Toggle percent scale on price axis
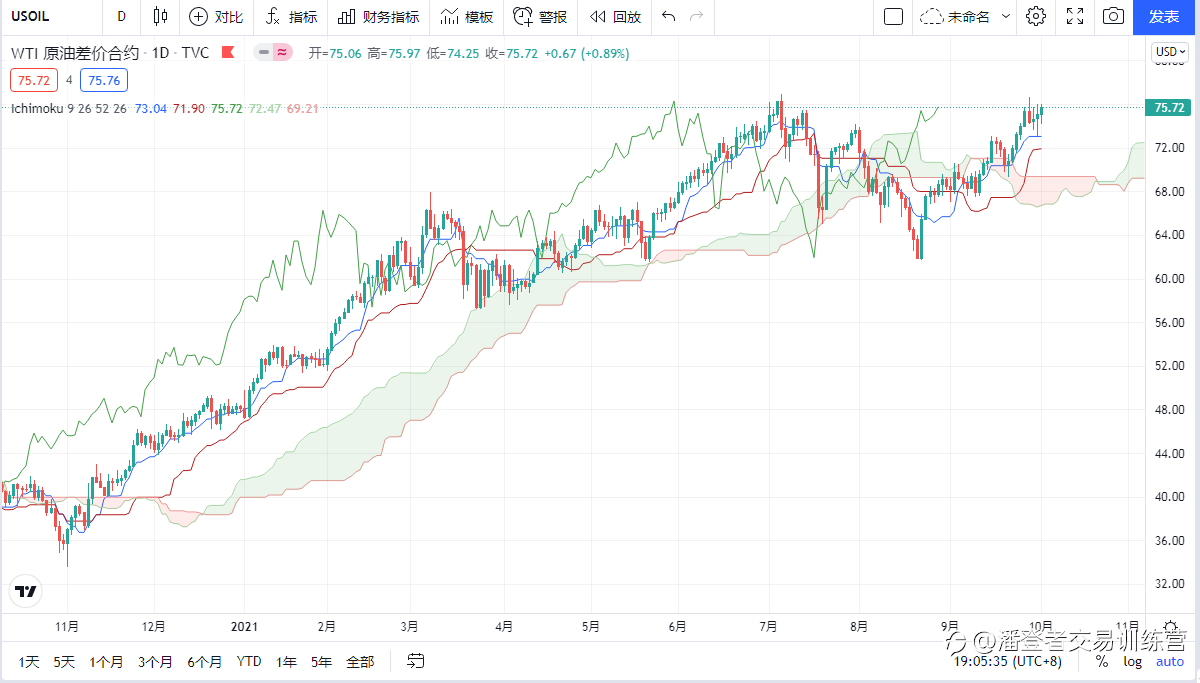The width and height of the screenshot is (1200, 683). coord(1102,661)
